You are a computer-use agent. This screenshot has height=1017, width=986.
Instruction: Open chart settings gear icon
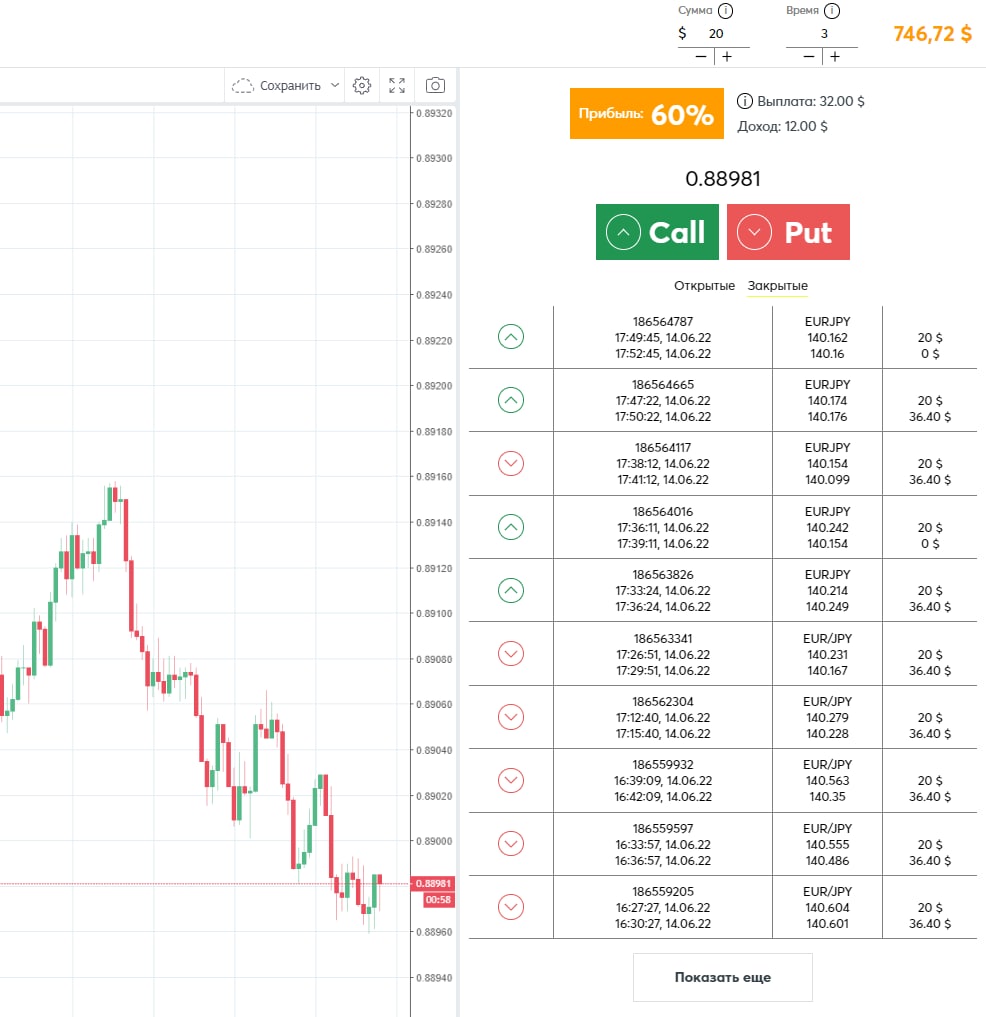pos(362,86)
